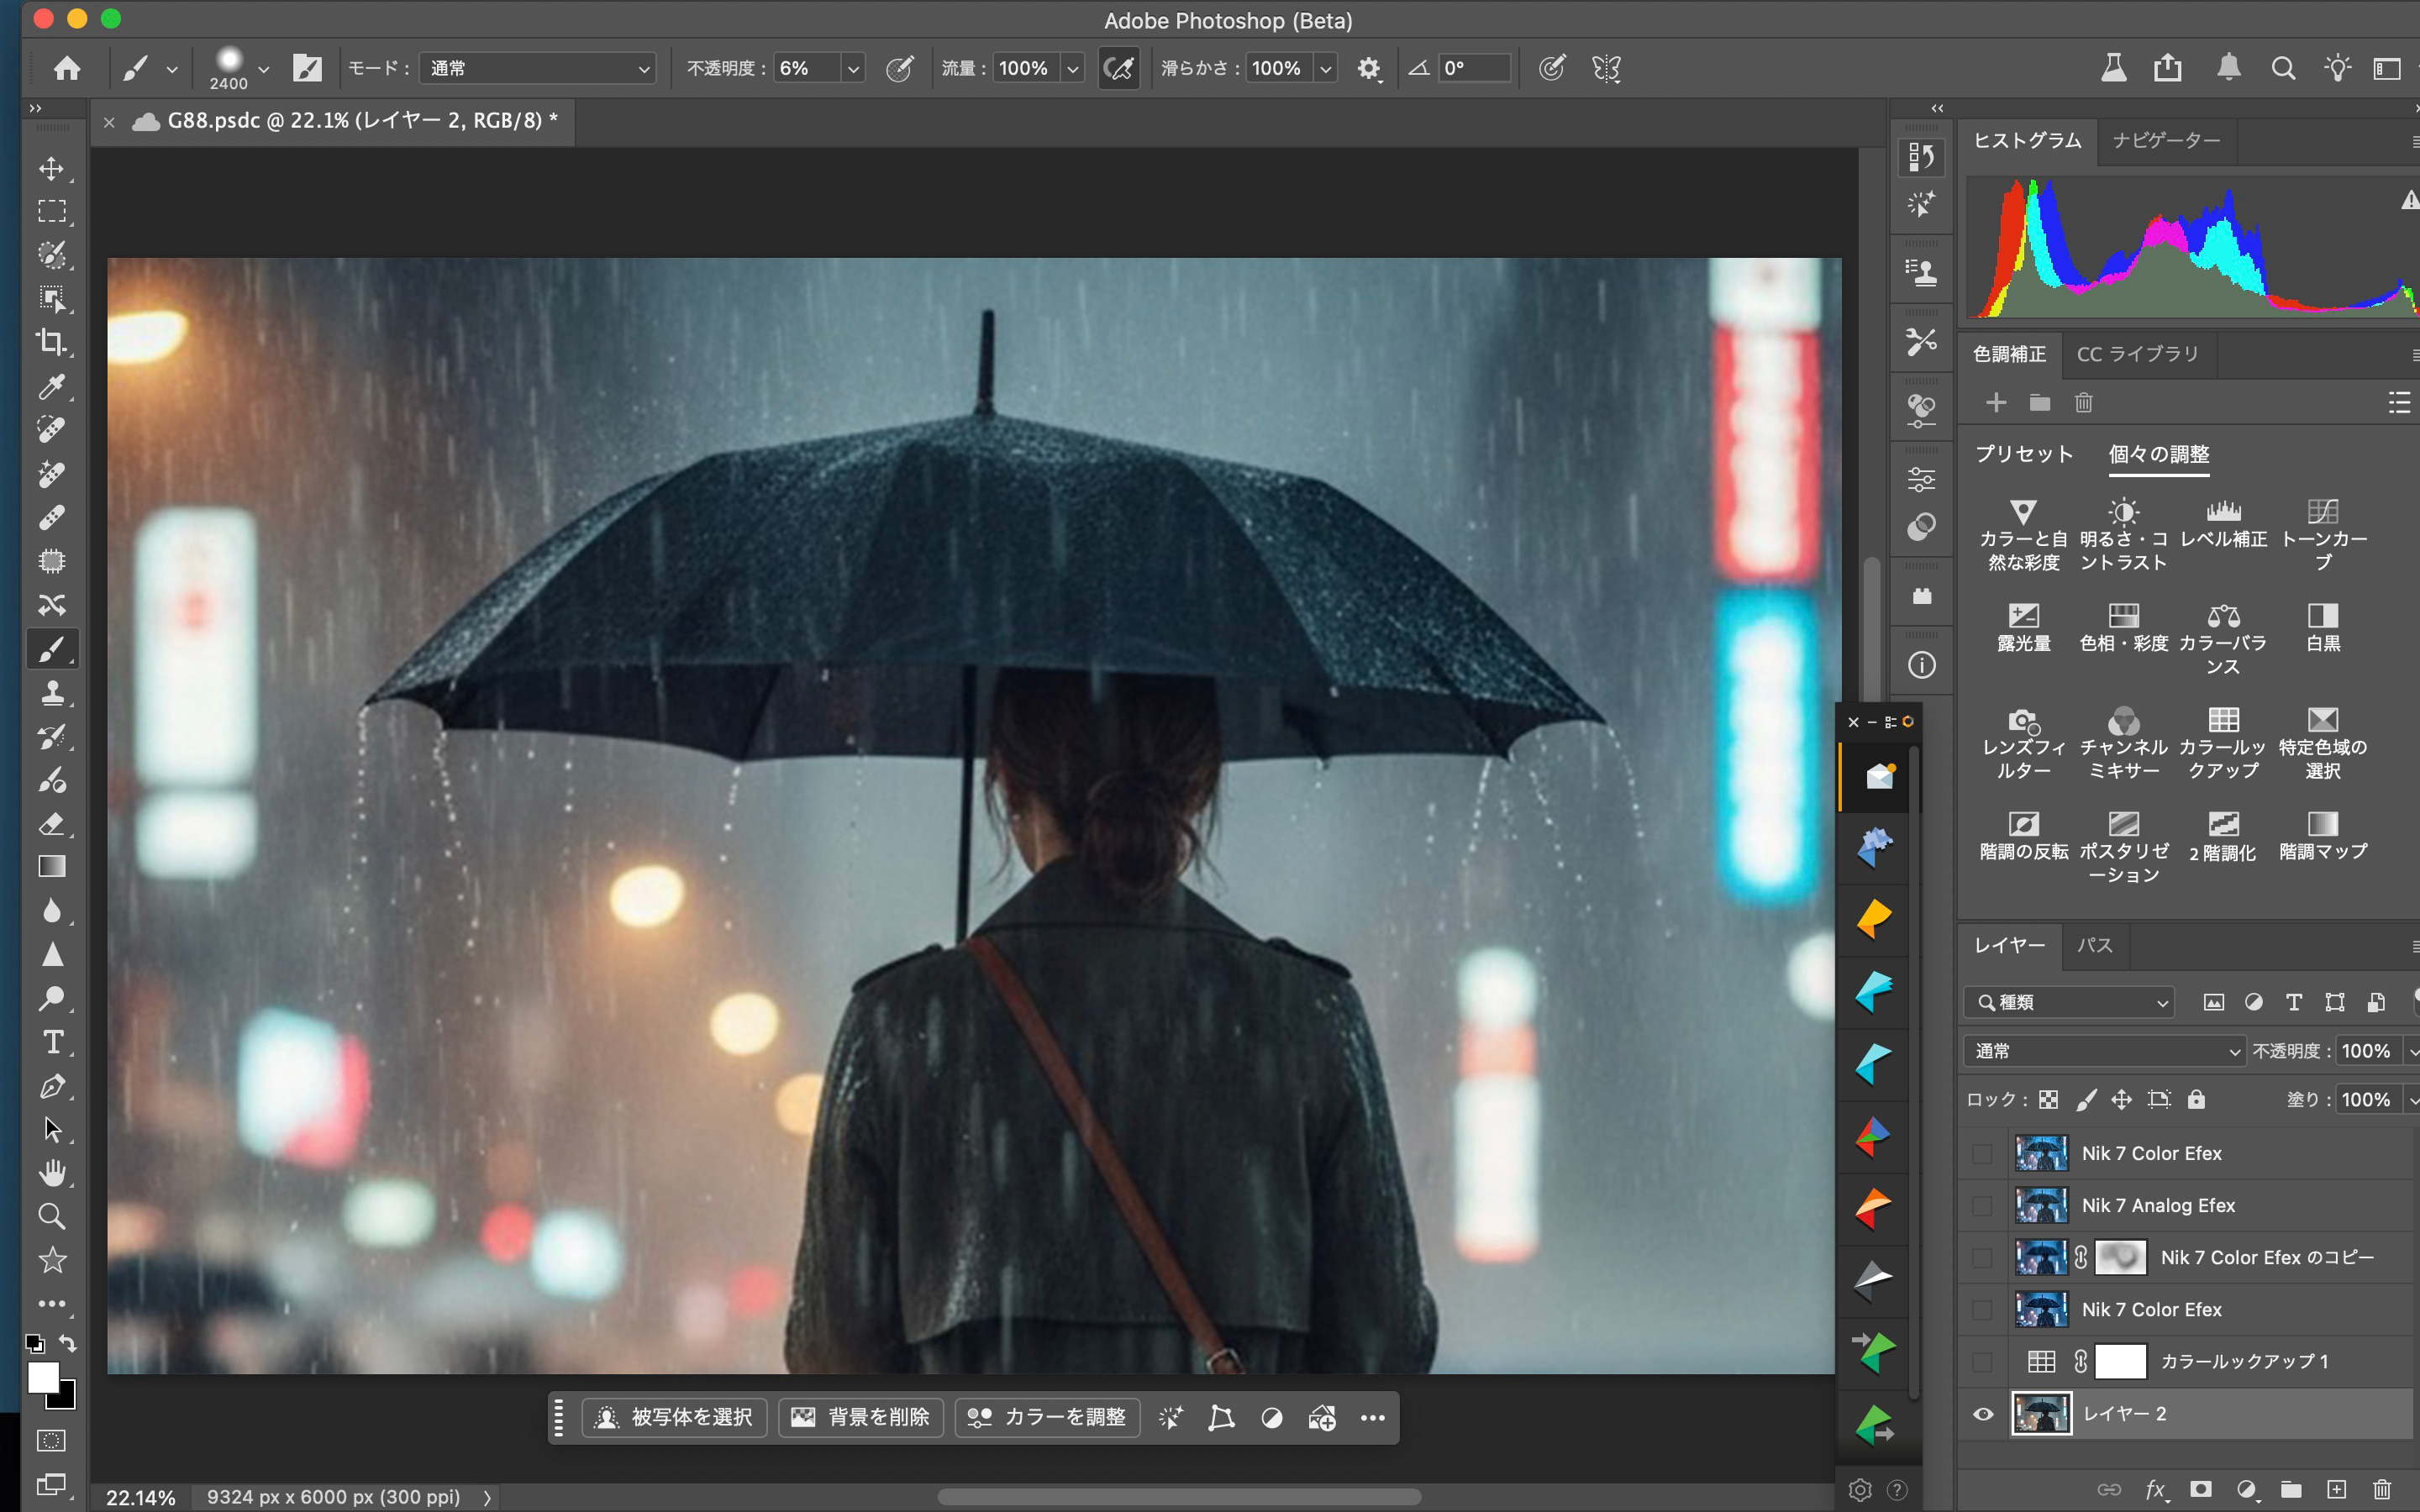
Task: Select the Pen tool
Action: click(52, 1086)
